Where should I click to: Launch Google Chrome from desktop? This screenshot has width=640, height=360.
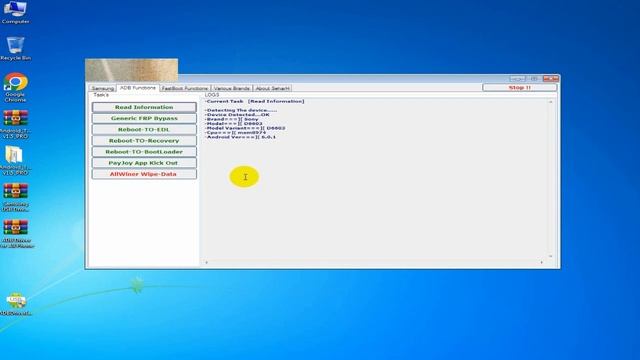(x=16, y=87)
